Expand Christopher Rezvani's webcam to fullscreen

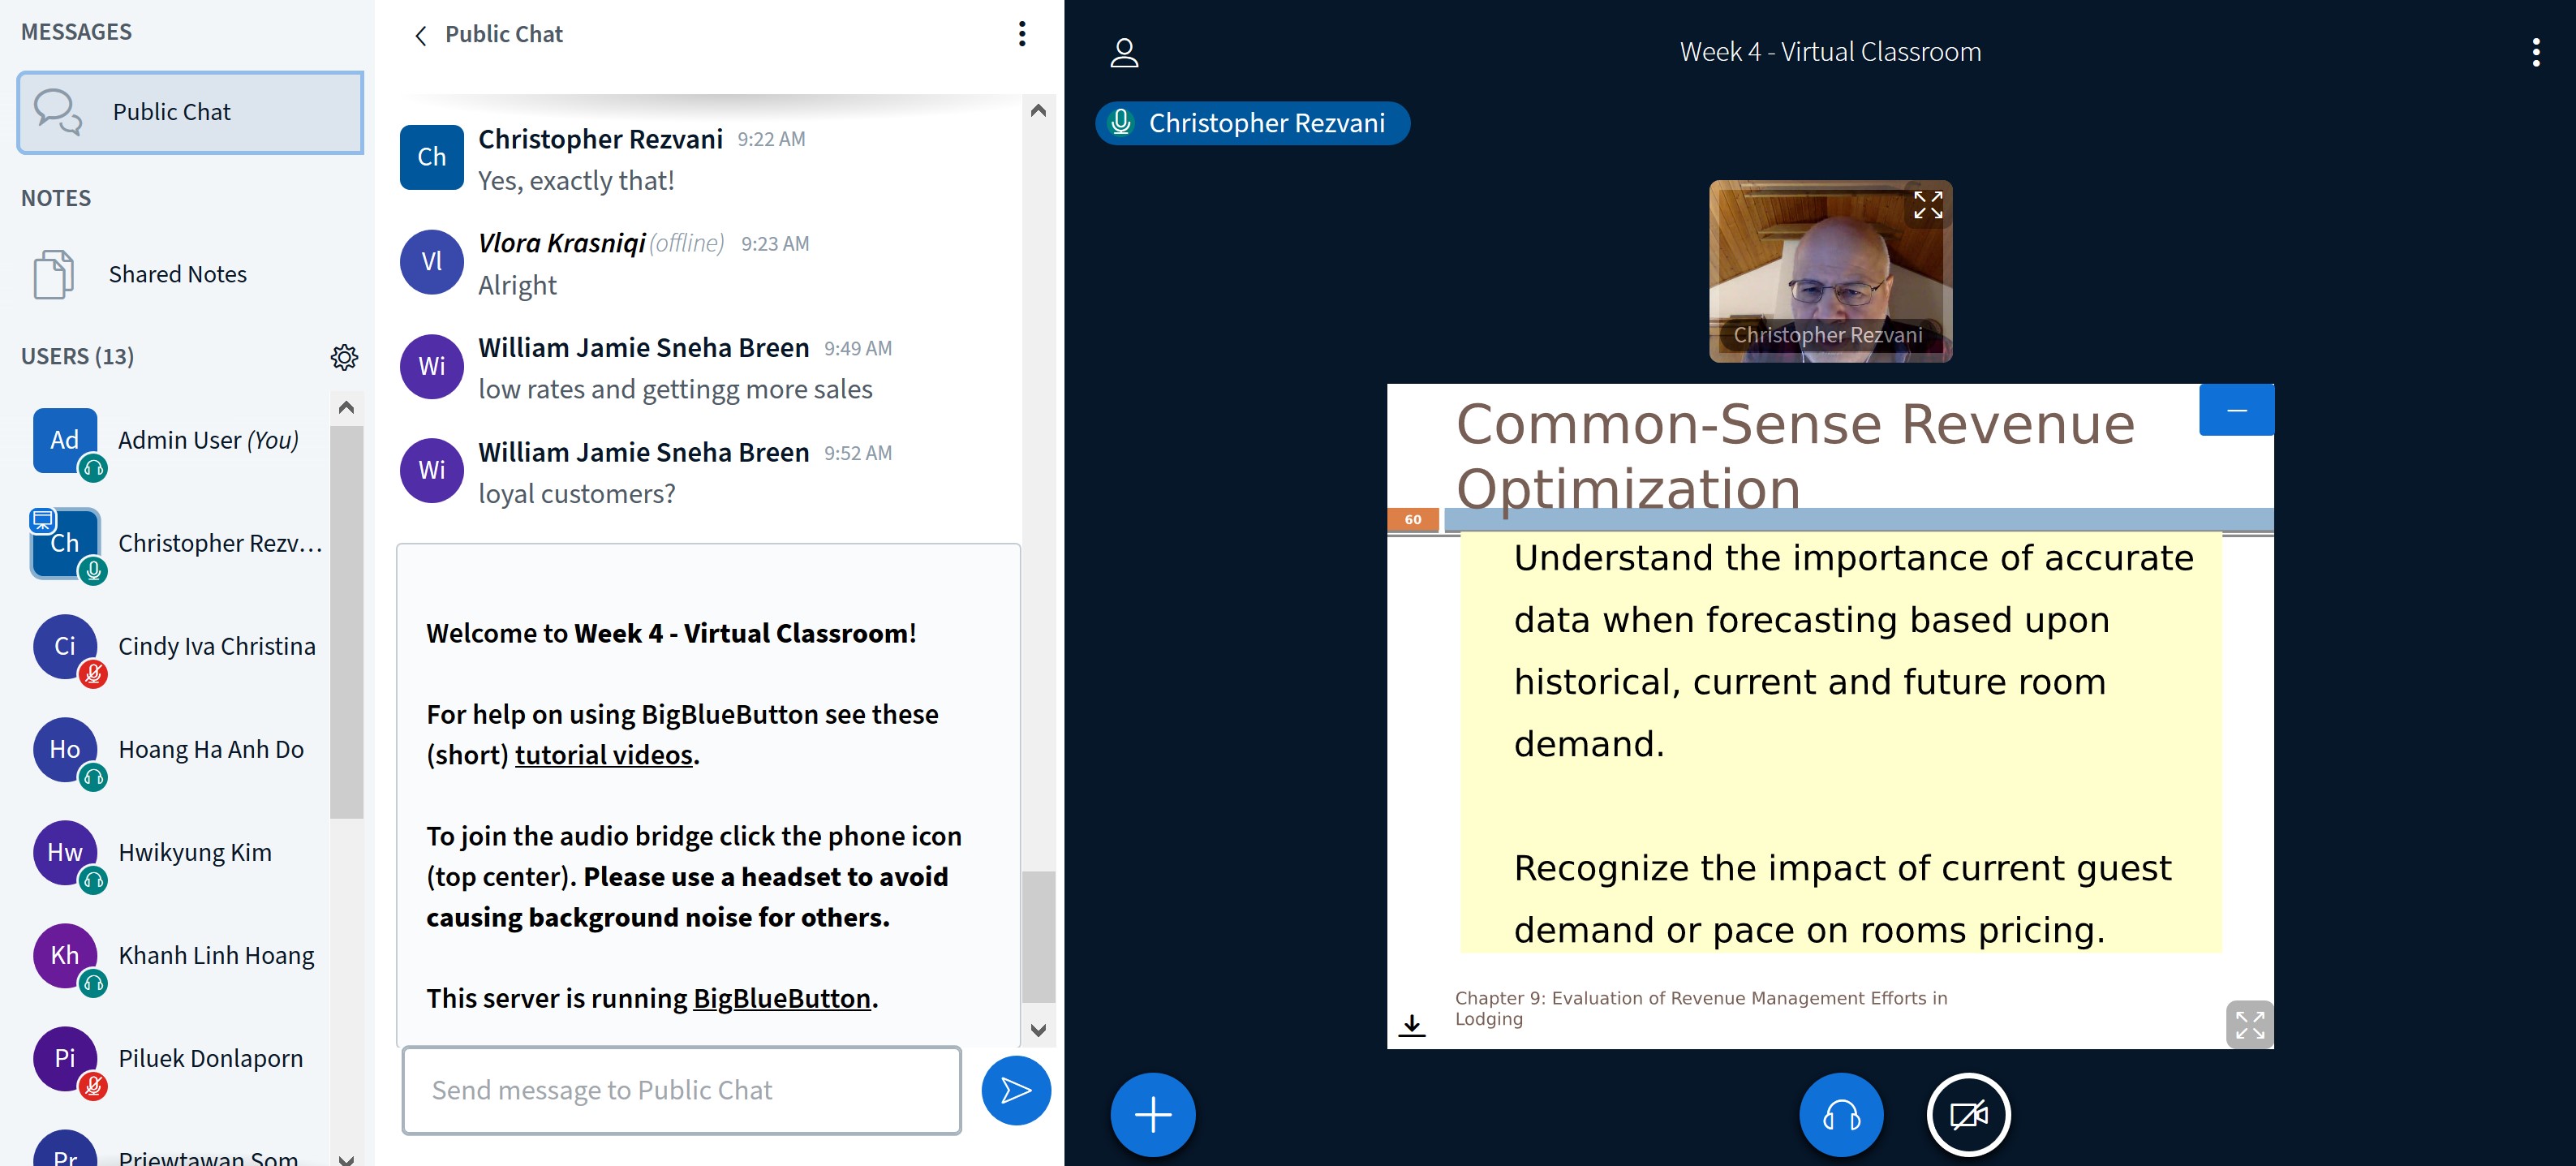1927,204
